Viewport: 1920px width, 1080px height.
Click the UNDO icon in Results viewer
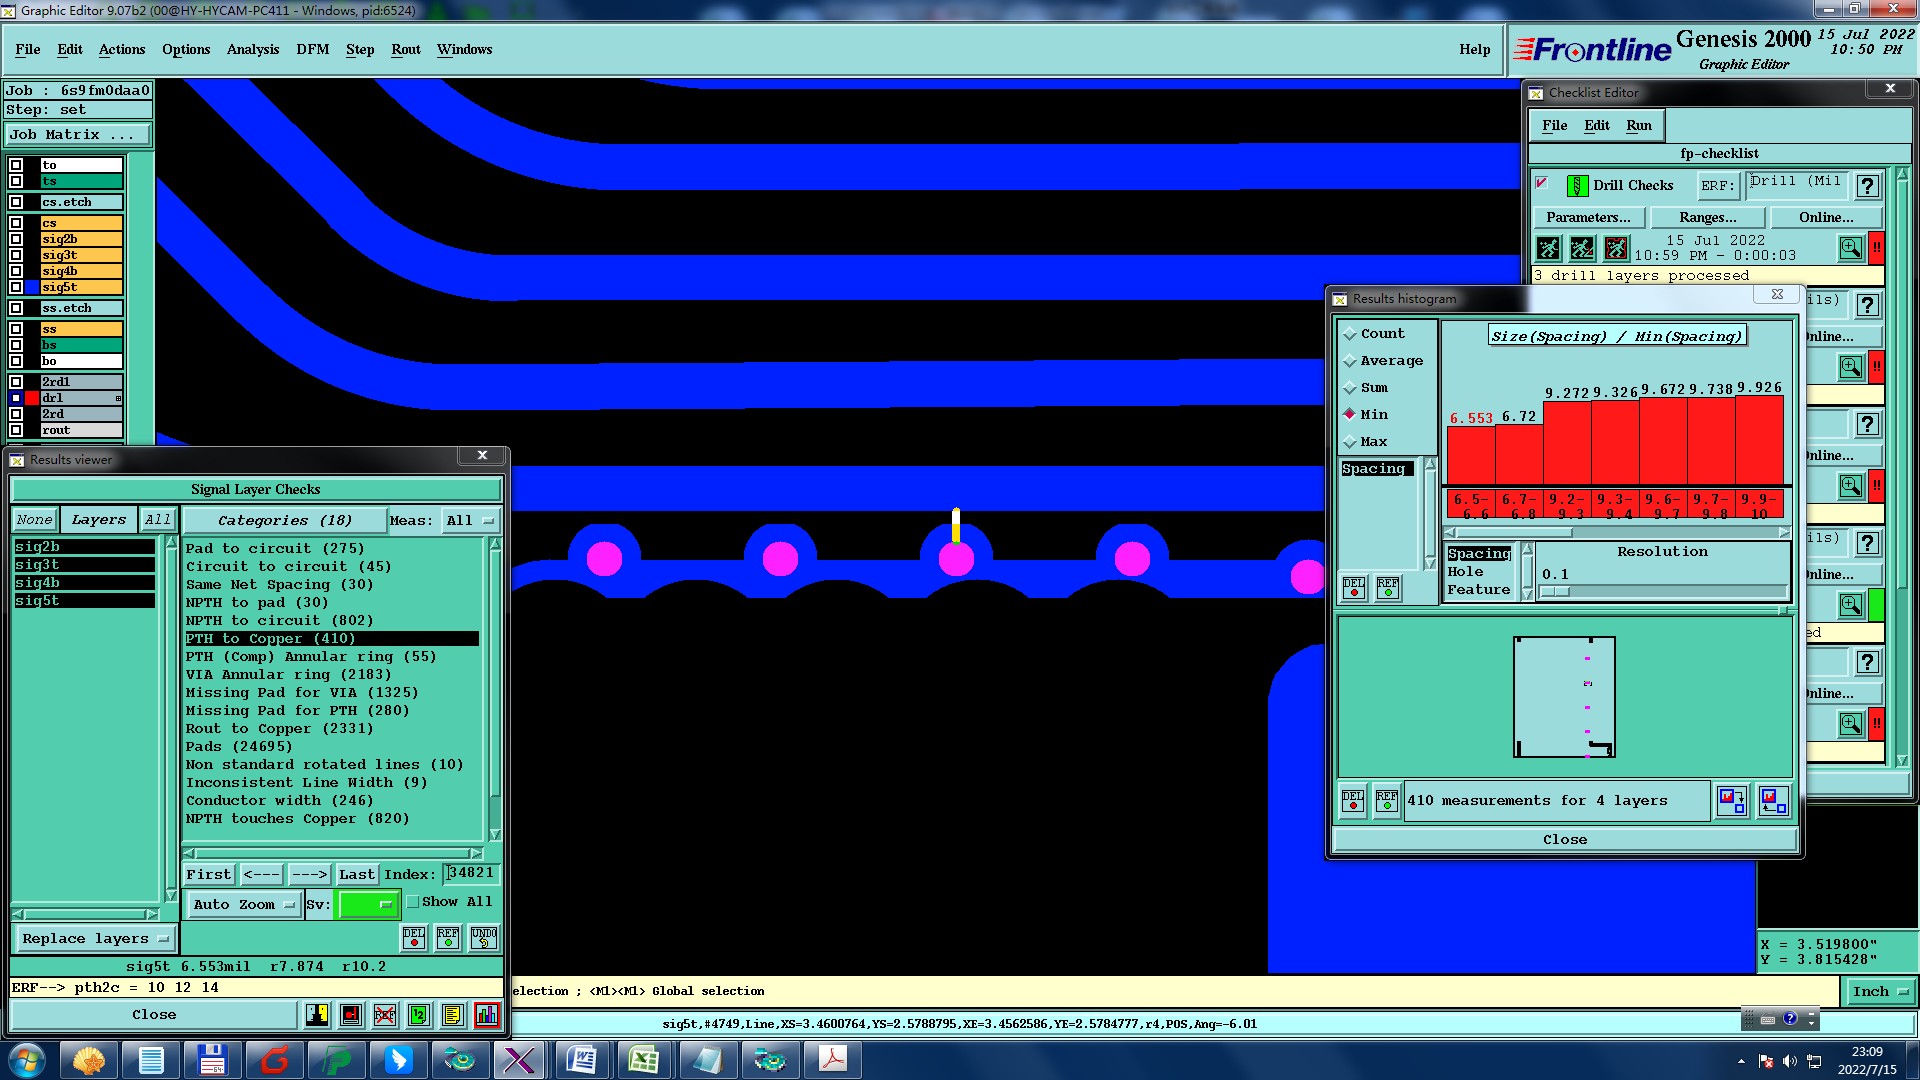[x=484, y=938]
